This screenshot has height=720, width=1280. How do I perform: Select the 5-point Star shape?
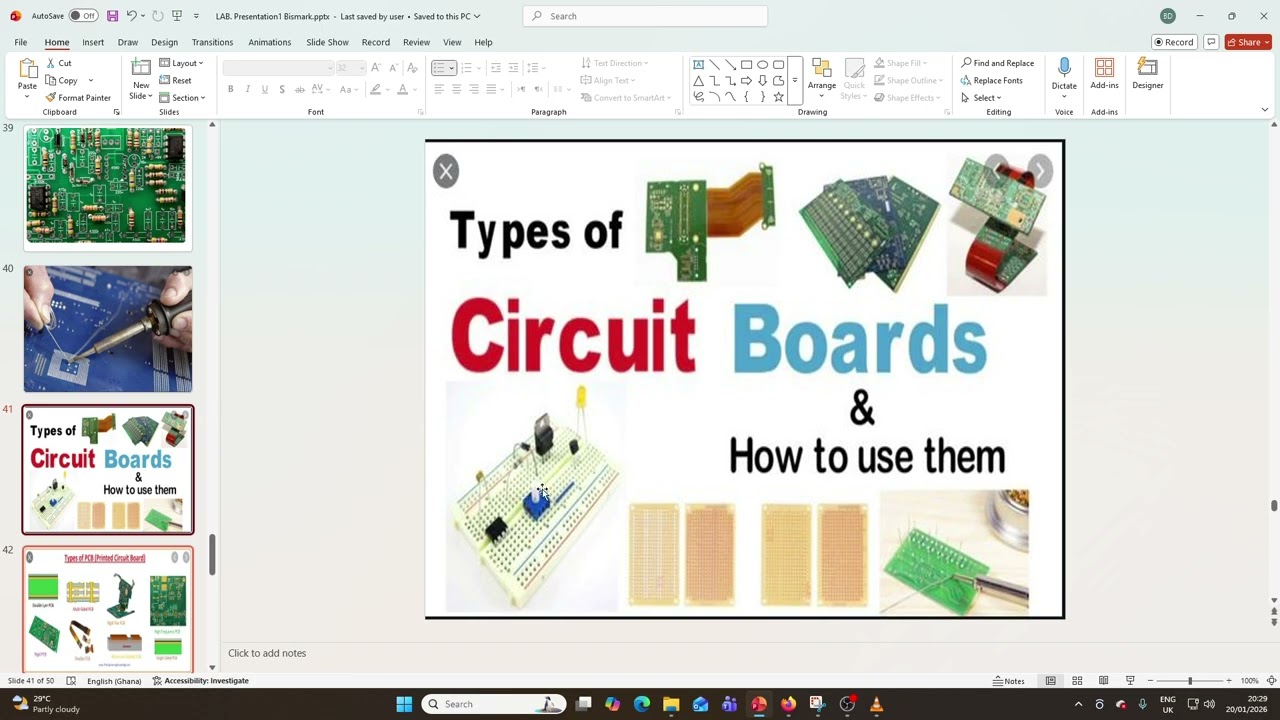(778, 97)
